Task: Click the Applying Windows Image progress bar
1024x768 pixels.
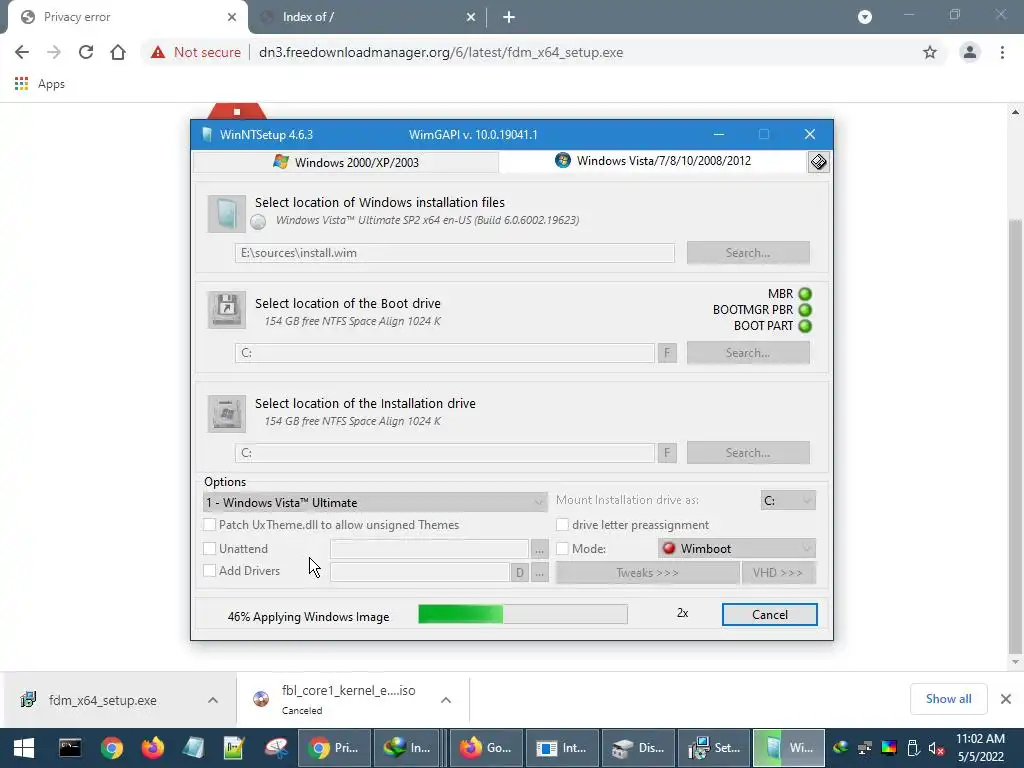Action: pyautogui.click(x=523, y=614)
